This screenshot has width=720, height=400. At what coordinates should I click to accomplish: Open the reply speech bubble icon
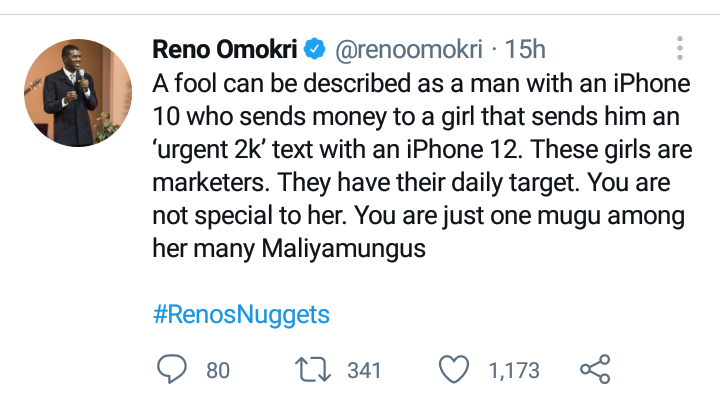(173, 370)
